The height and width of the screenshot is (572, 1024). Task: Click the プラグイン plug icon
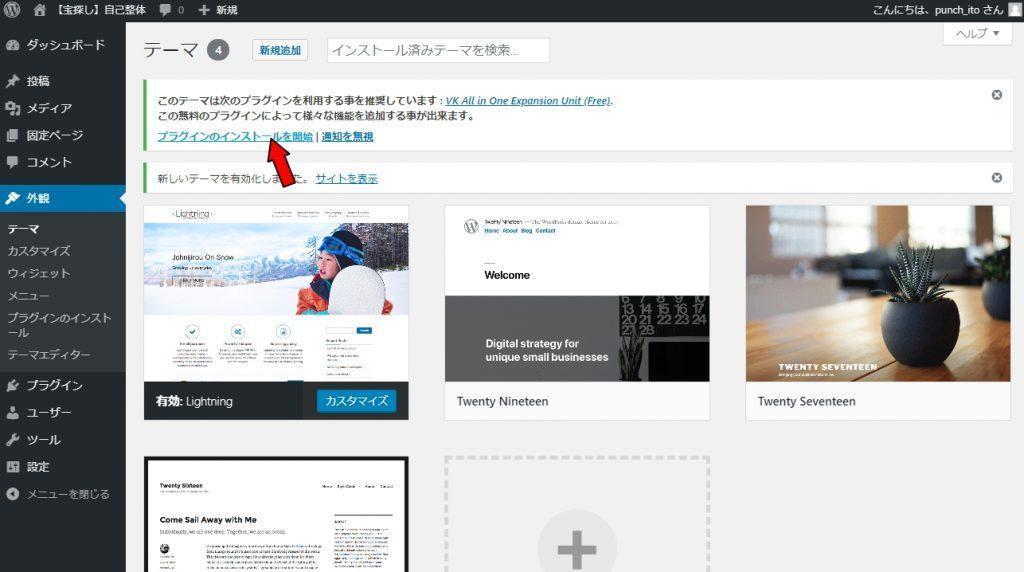click(12, 385)
